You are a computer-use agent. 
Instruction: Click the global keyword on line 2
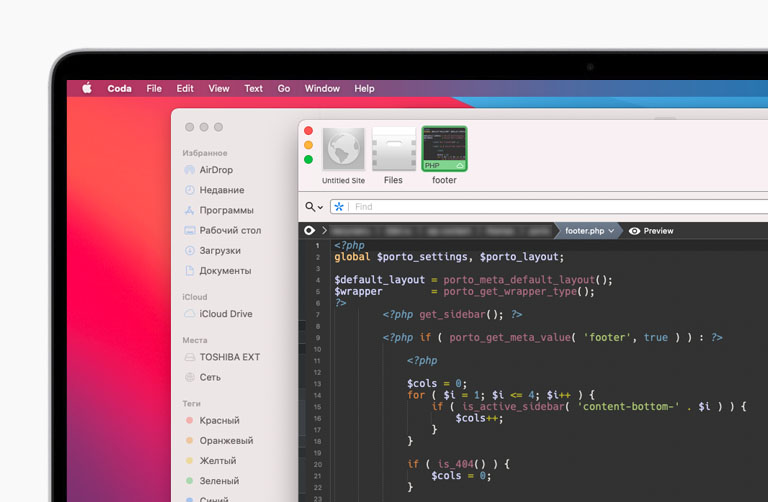click(x=352, y=257)
